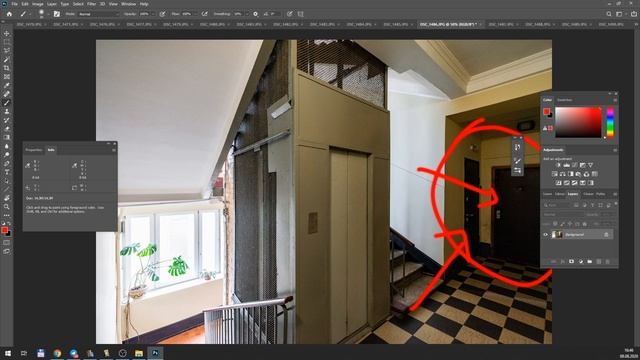This screenshot has width=640, height=360.
Task: Select the Move tool
Action: click(x=7, y=33)
